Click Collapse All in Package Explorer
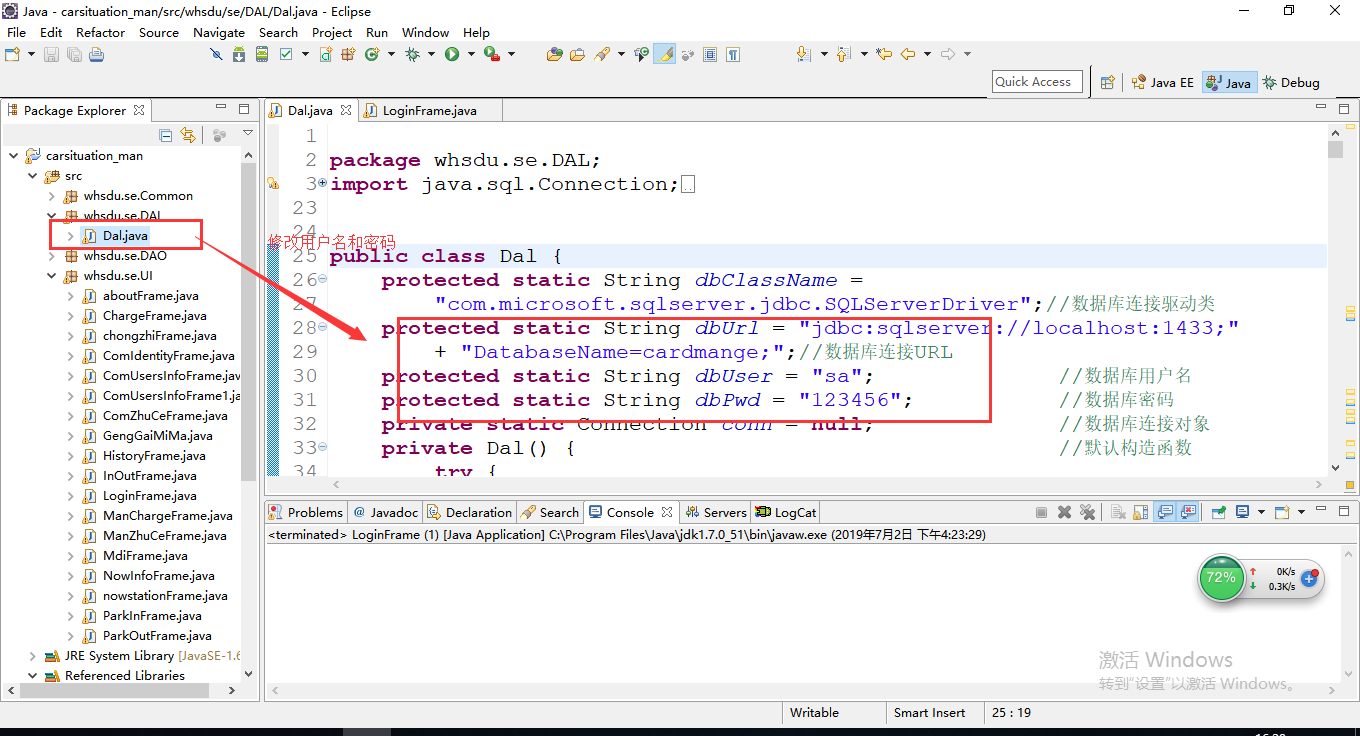Viewport: 1360px width, 736px height. point(166,135)
